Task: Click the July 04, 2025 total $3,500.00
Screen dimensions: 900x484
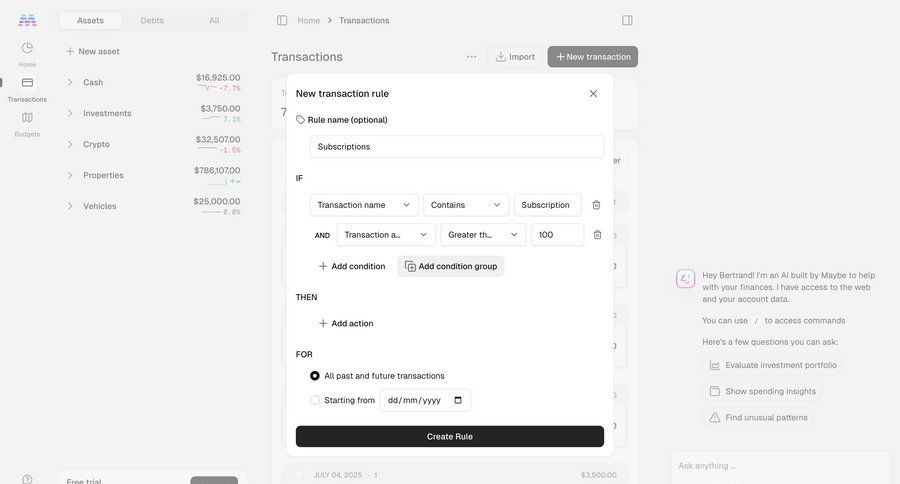Action: pyautogui.click(x=599, y=475)
